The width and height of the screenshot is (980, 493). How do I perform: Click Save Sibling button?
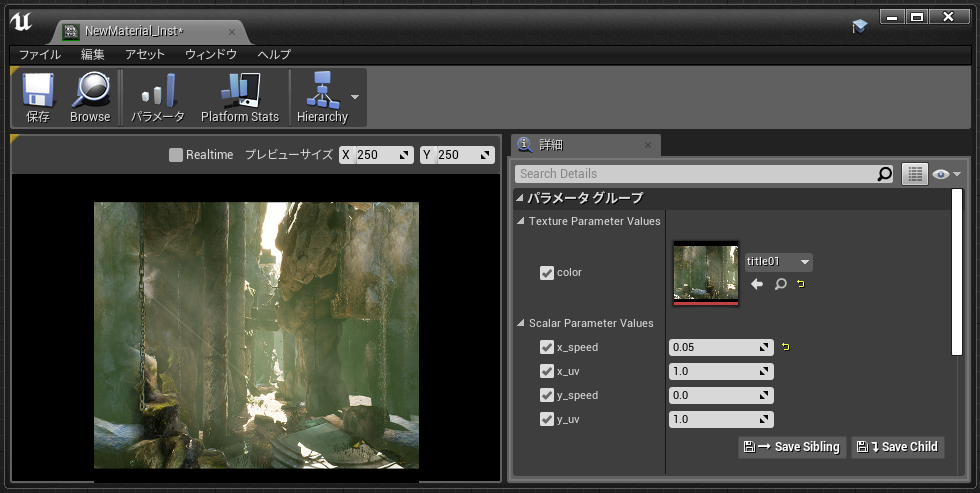point(792,447)
